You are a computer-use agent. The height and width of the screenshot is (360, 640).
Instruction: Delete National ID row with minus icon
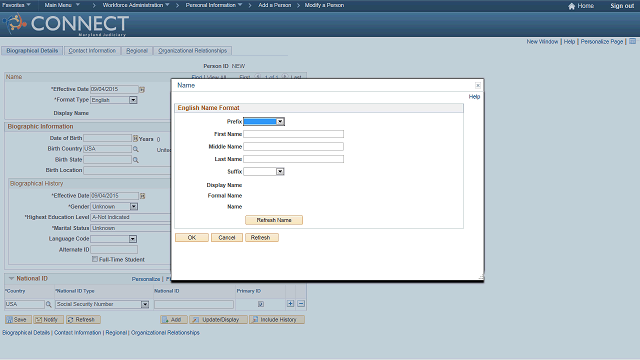coord(301,304)
